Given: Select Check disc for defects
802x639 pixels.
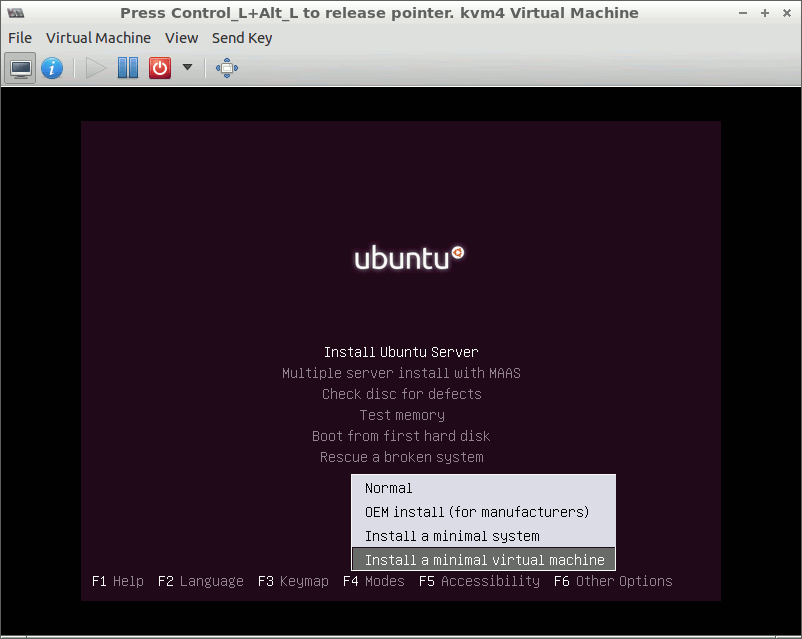Looking at the screenshot, I should click(401, 394).
